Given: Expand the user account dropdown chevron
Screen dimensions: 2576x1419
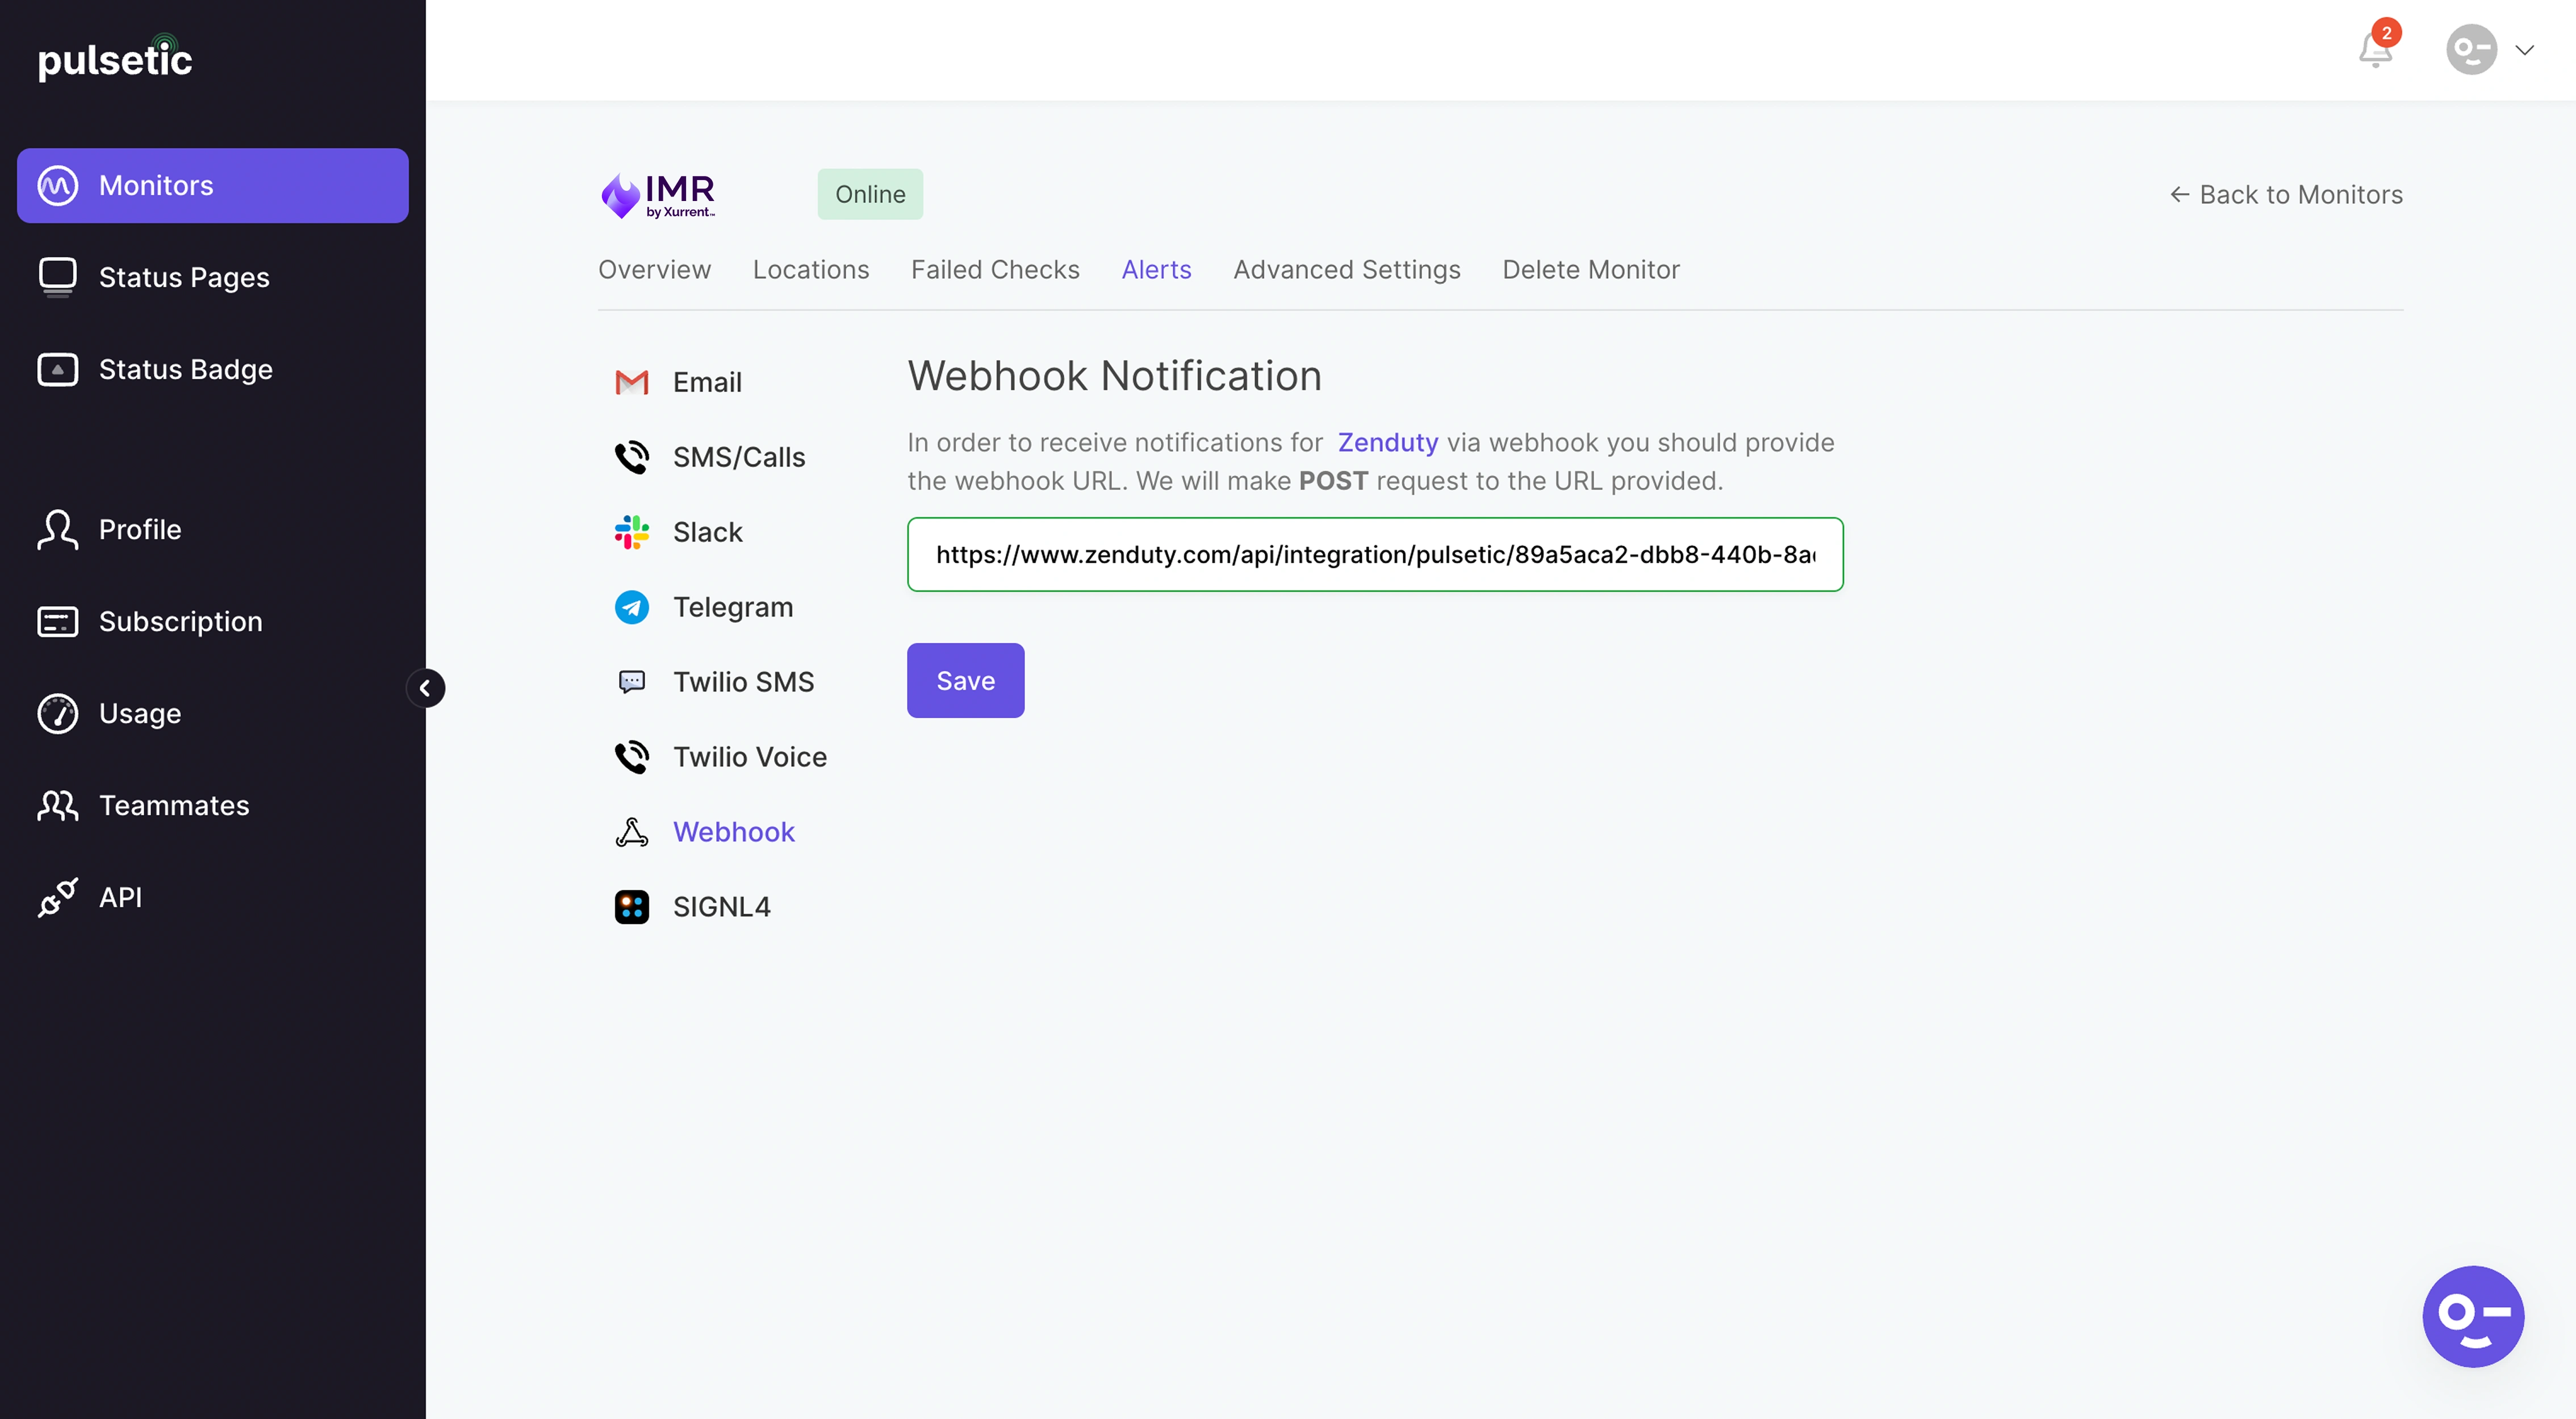Looking at the screenshot, I should 2524,50.
